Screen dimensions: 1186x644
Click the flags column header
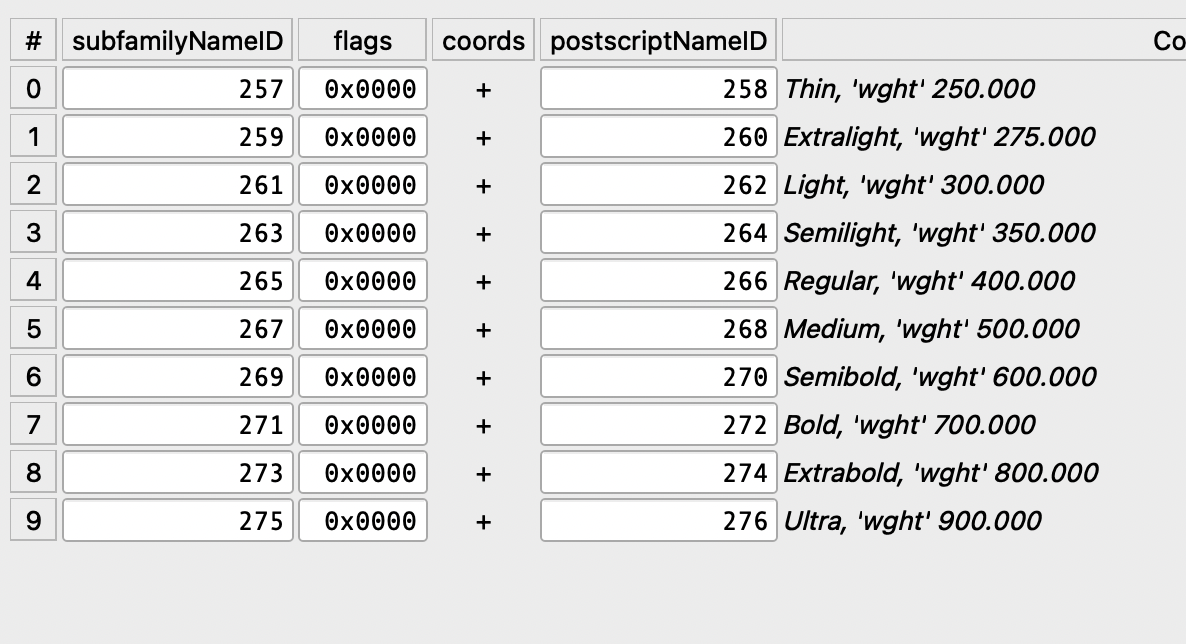[x=363, y=41]
